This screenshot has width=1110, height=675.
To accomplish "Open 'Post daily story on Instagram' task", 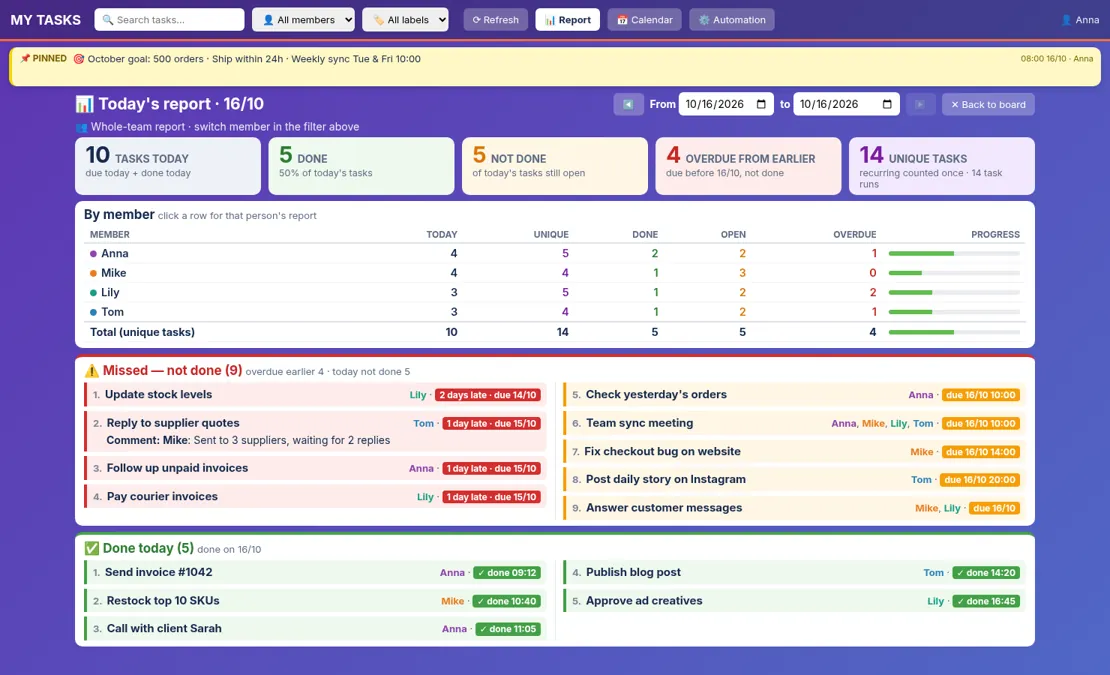I will [794, 480].
